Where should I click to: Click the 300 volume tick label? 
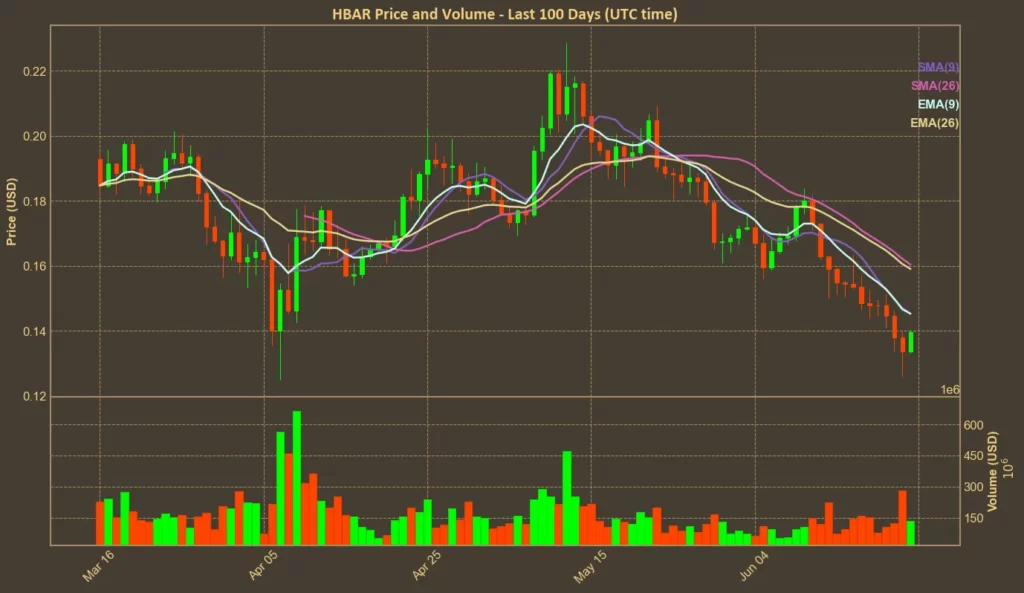973,487
